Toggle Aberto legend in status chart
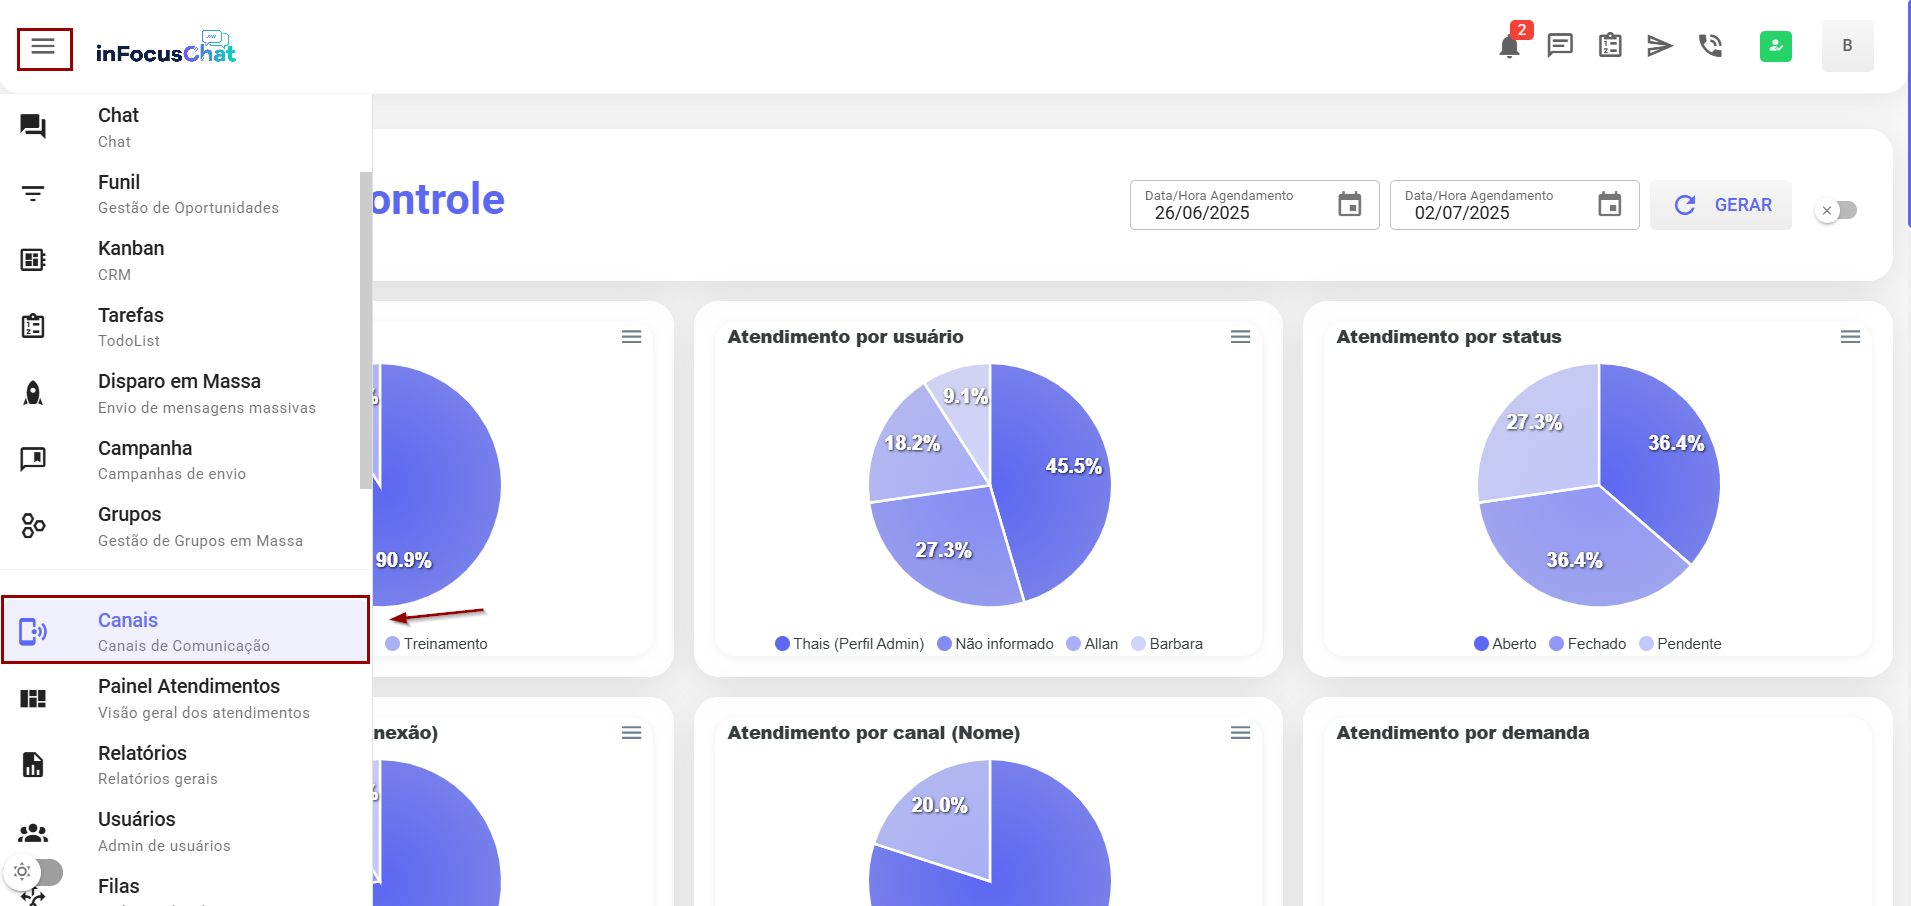 point(1505,644)
